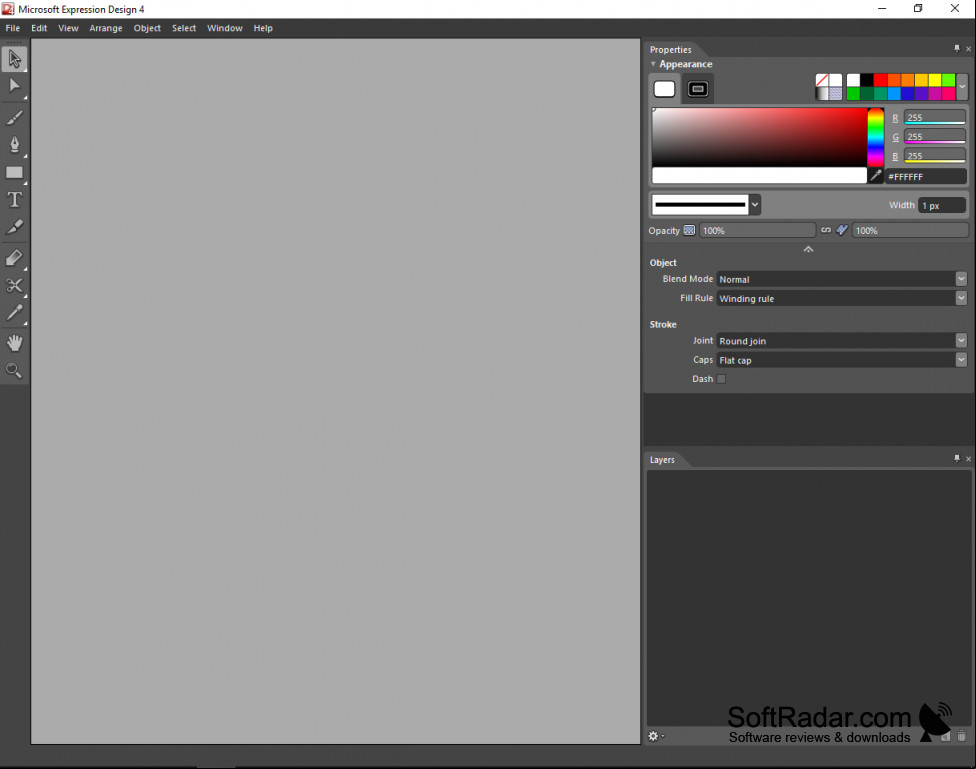Open the stroke style dropdown
The image size is (976, 769).
755,204
